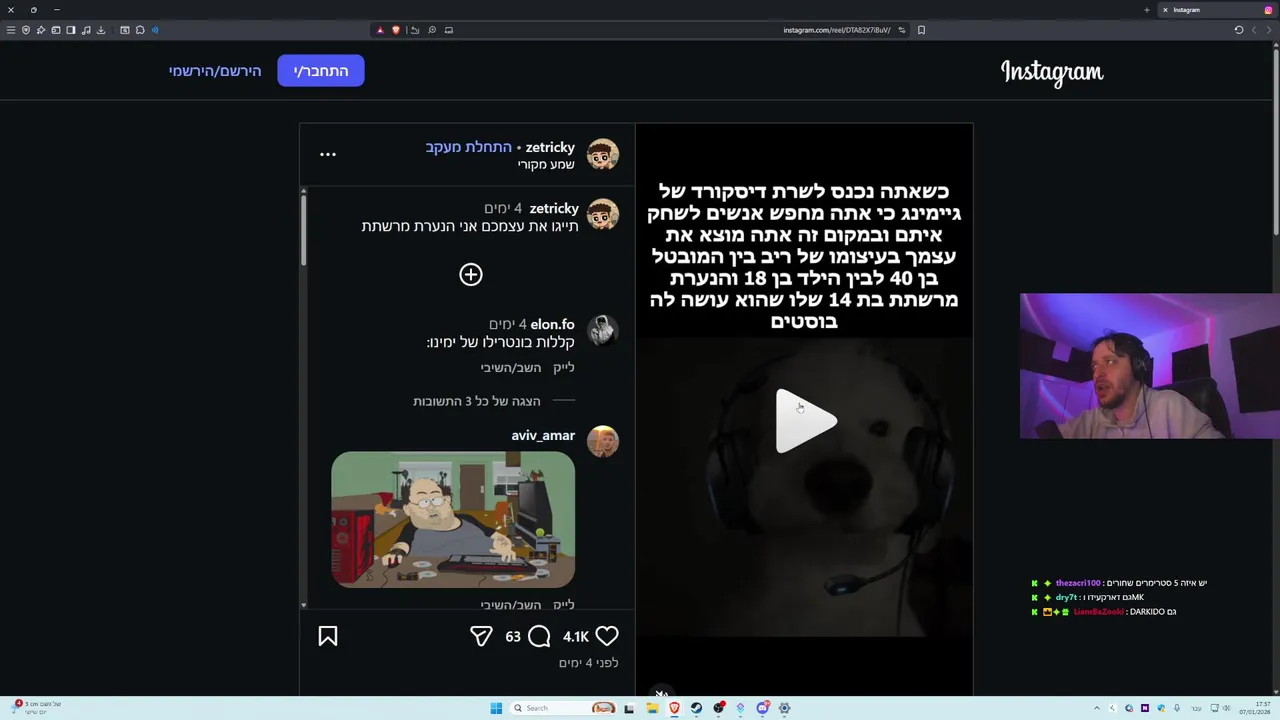Click the לפני 4 ימים timestamp
This screenshot has width=1280, height=720.
(588, 663)
